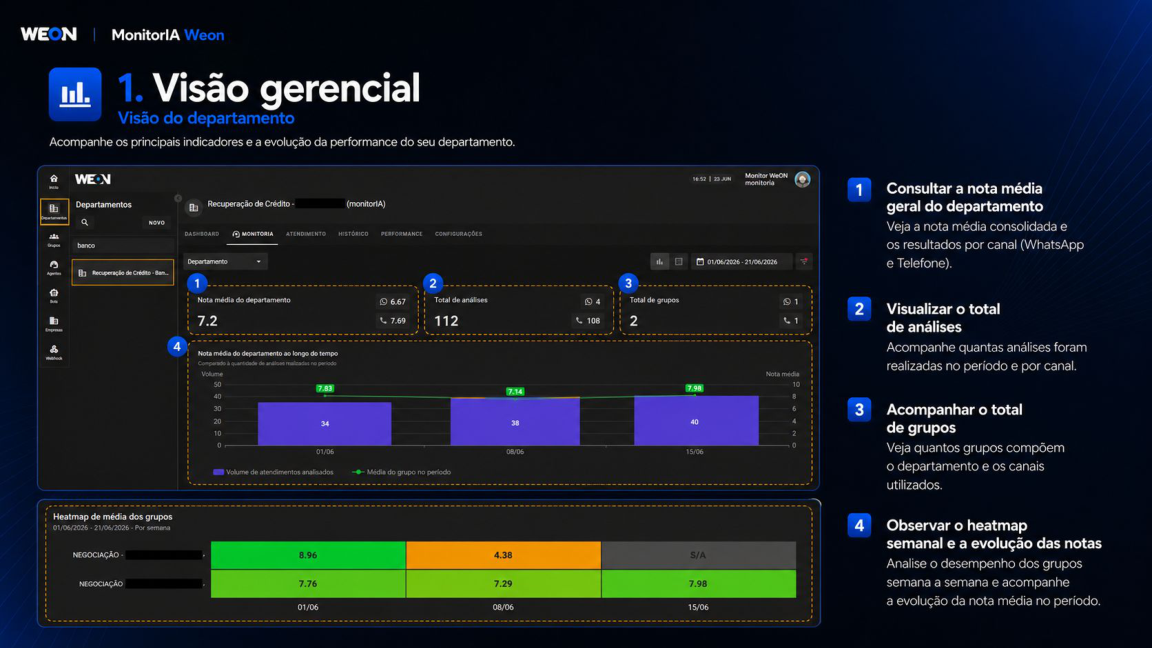Click the 112 total analyses value

click(x=446, y=321)
